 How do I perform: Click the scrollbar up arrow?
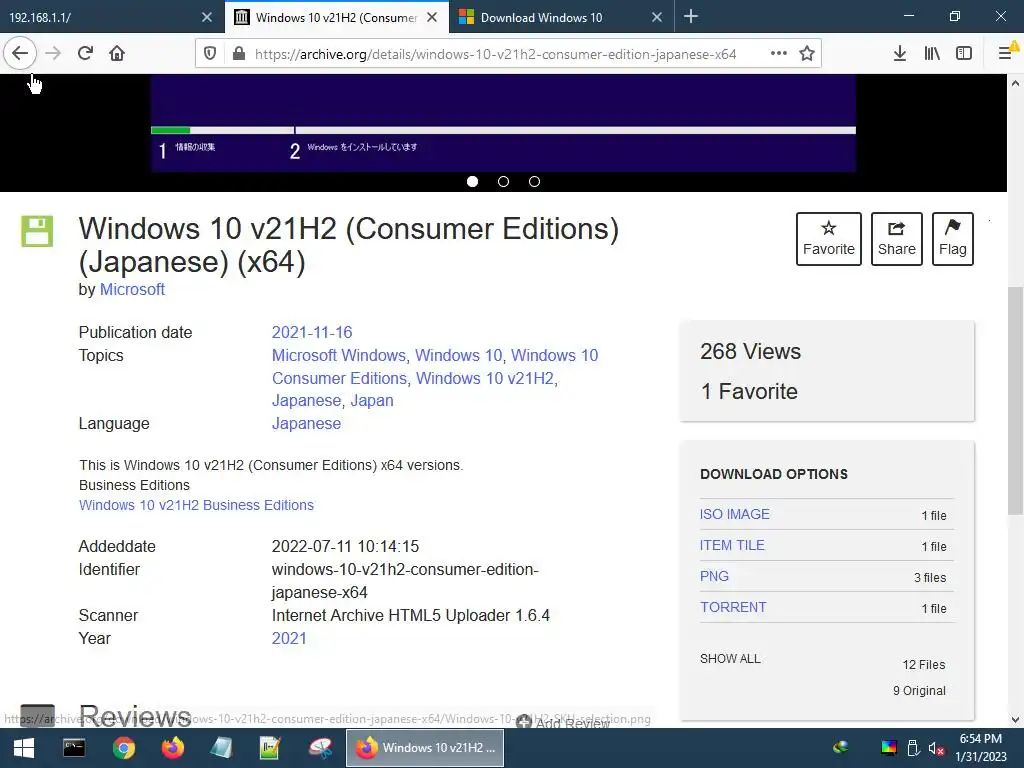[x=1015, y=83]
